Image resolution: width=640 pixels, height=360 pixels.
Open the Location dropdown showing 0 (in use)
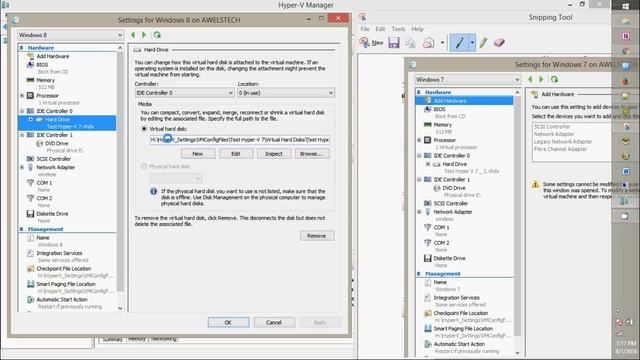point(286,93)
